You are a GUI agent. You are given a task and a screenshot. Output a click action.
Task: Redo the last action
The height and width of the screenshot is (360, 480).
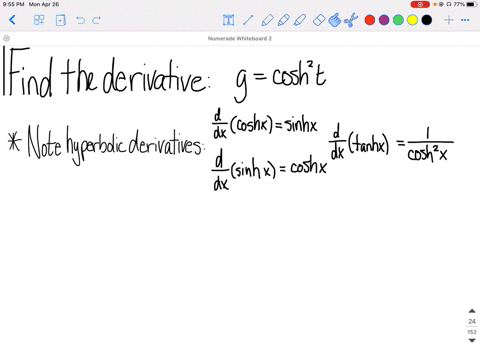[97, 20]
